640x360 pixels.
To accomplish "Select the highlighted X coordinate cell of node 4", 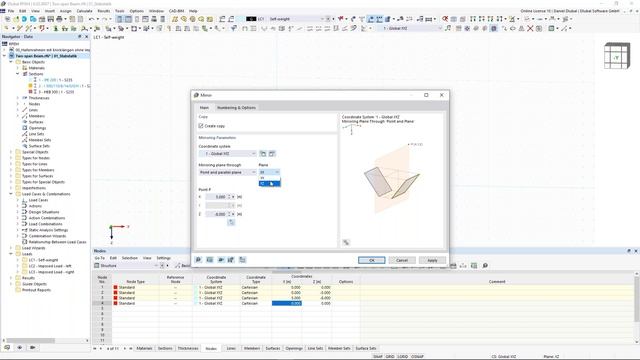I will 287,303.
